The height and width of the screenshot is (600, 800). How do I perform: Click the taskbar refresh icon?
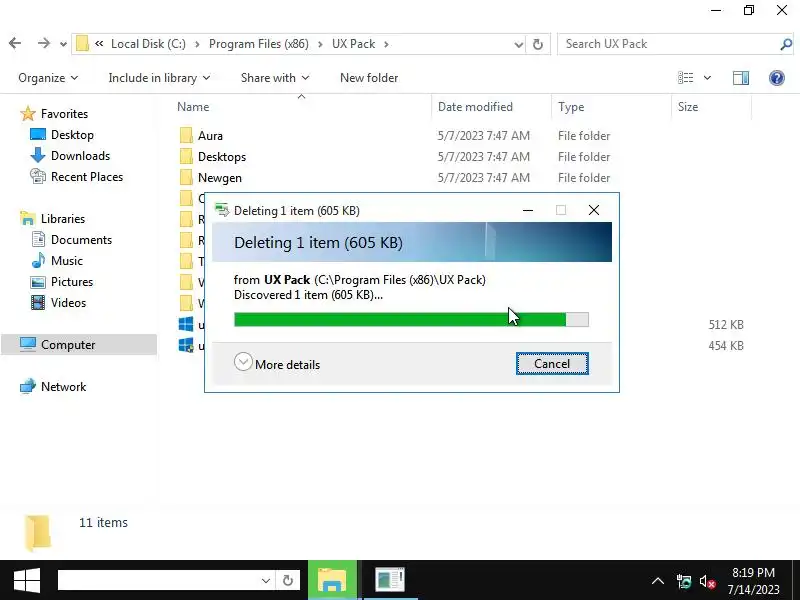[x=288, y=581]
